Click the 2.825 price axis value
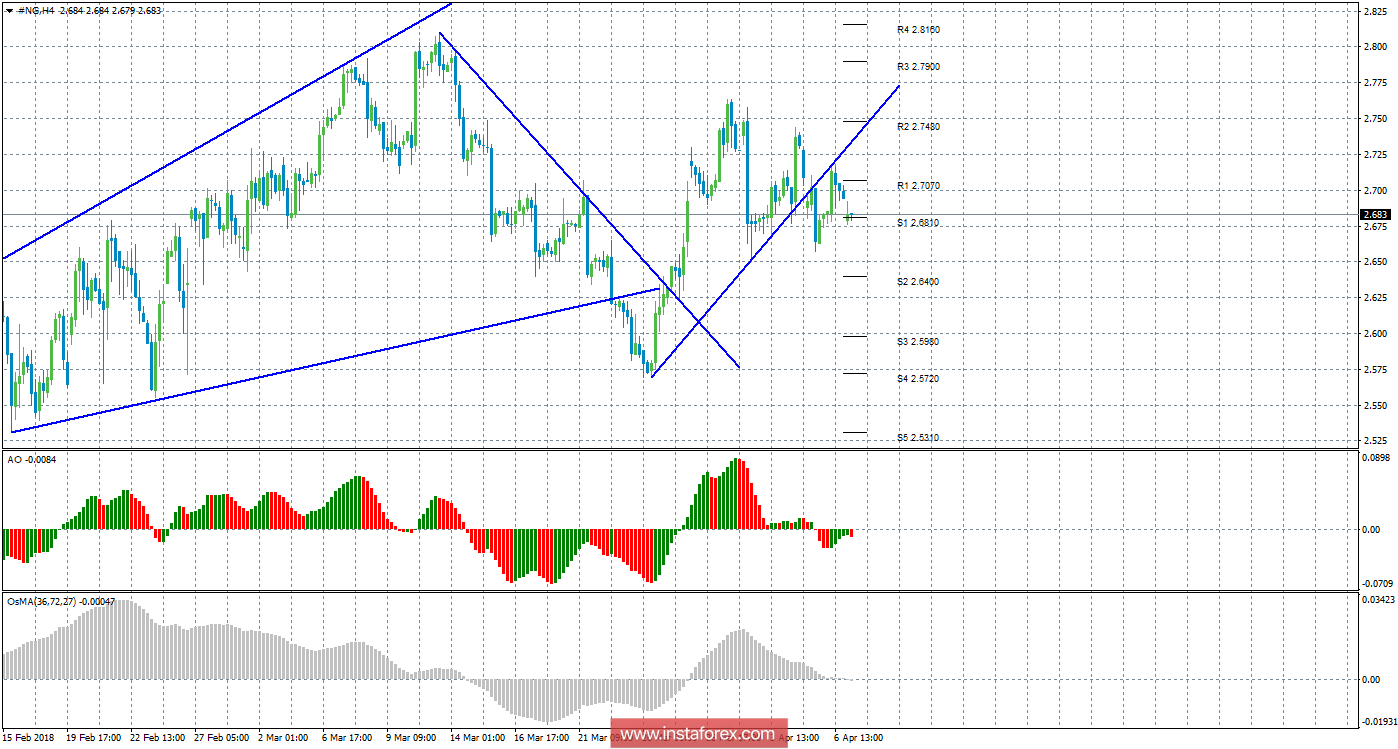1398x749 pixels. click(1374, 11)
